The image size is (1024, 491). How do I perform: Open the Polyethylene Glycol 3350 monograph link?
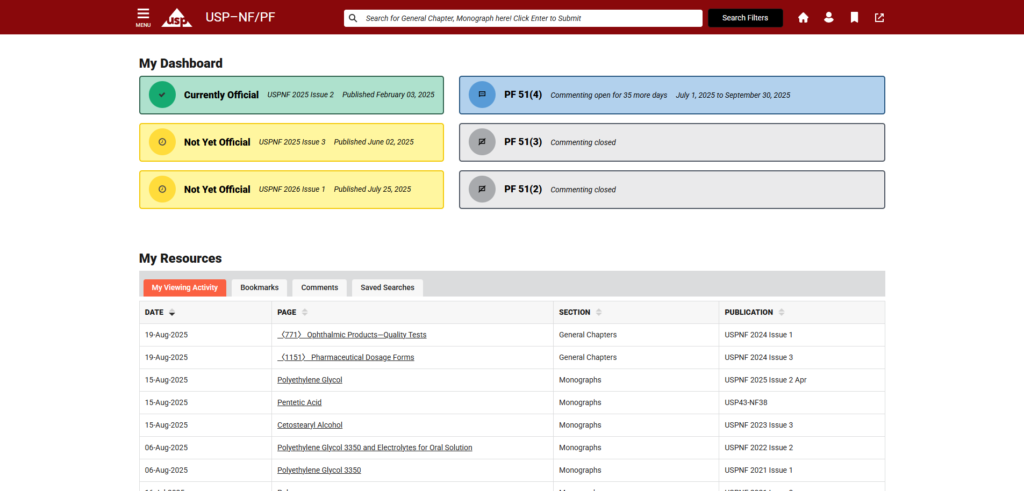pos(319,470)
